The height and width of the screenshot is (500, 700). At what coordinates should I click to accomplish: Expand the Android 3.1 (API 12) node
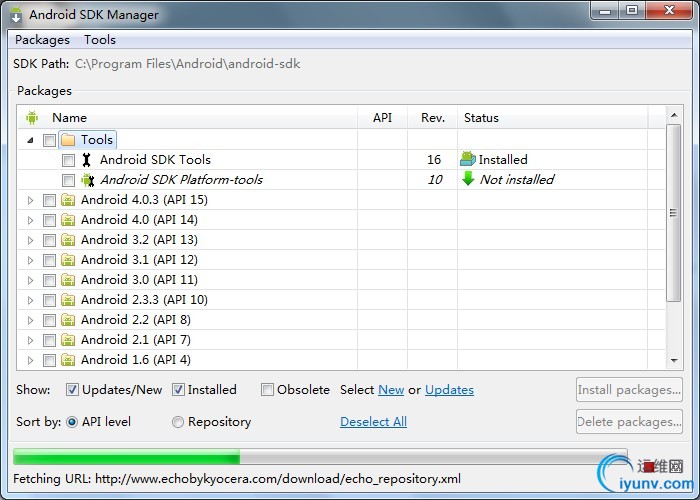click(x=30, y=260)
